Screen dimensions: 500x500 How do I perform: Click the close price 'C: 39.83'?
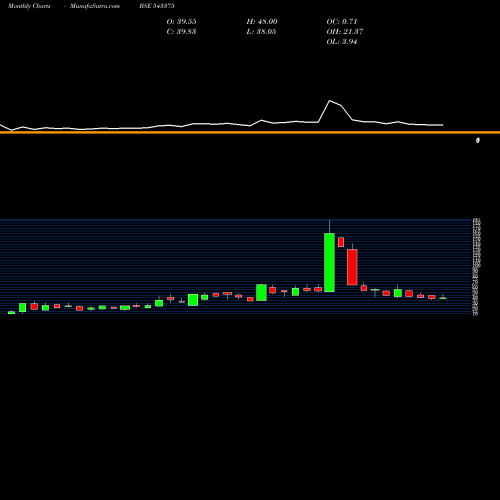[181, 32]
